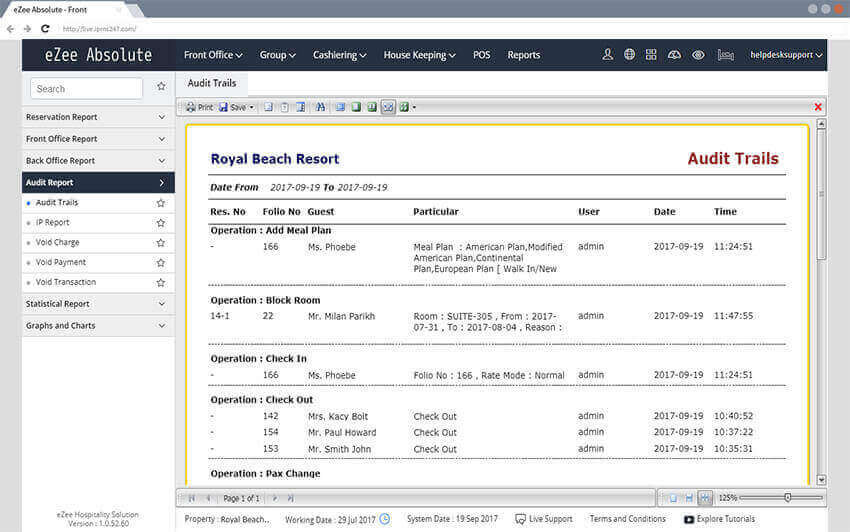Expand the Back Office Report section
This screenshot has height=532, width=850.
pyautogui.click(x=98, y=161)
